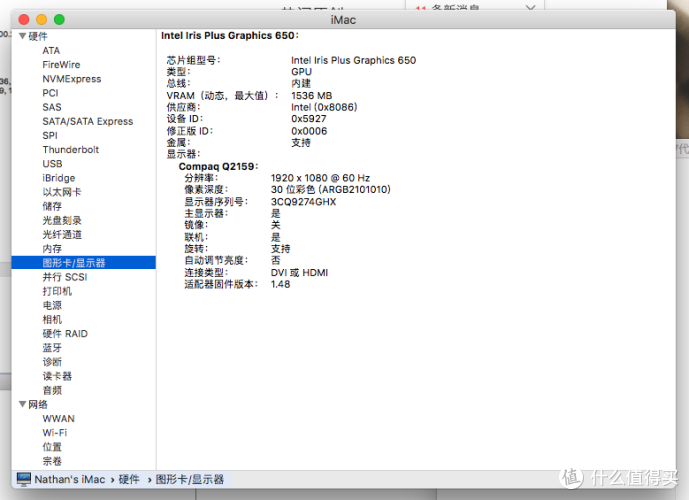689x500 pixels.
Task: Open 并行 SCSI entry
Action: [x=65, y=277]
